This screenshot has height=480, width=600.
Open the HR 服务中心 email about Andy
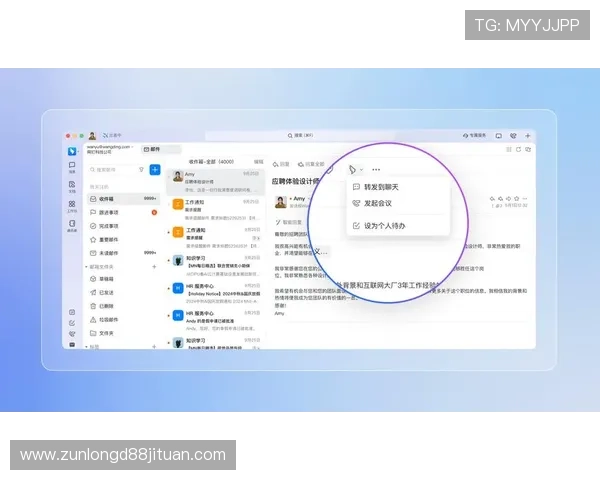coord(215,321)
